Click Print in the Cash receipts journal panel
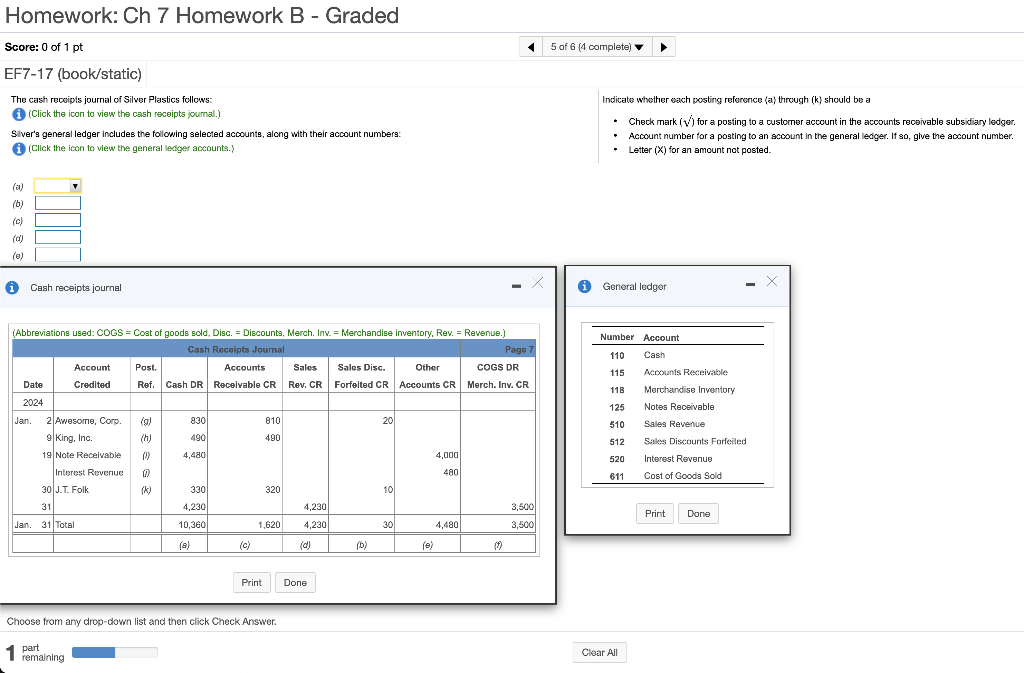1024x673 pixels. pos(251,582)
